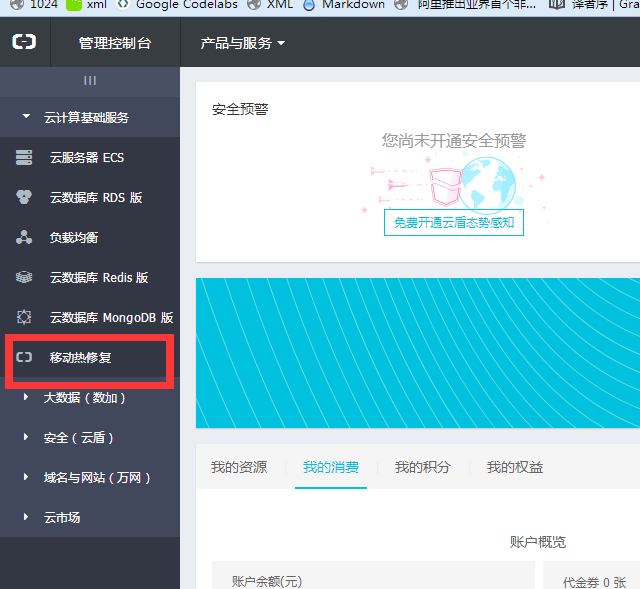Click the MongoDB database icon
Image resolution: width=640 pixels, height=589 pixels.
(24, 317)
